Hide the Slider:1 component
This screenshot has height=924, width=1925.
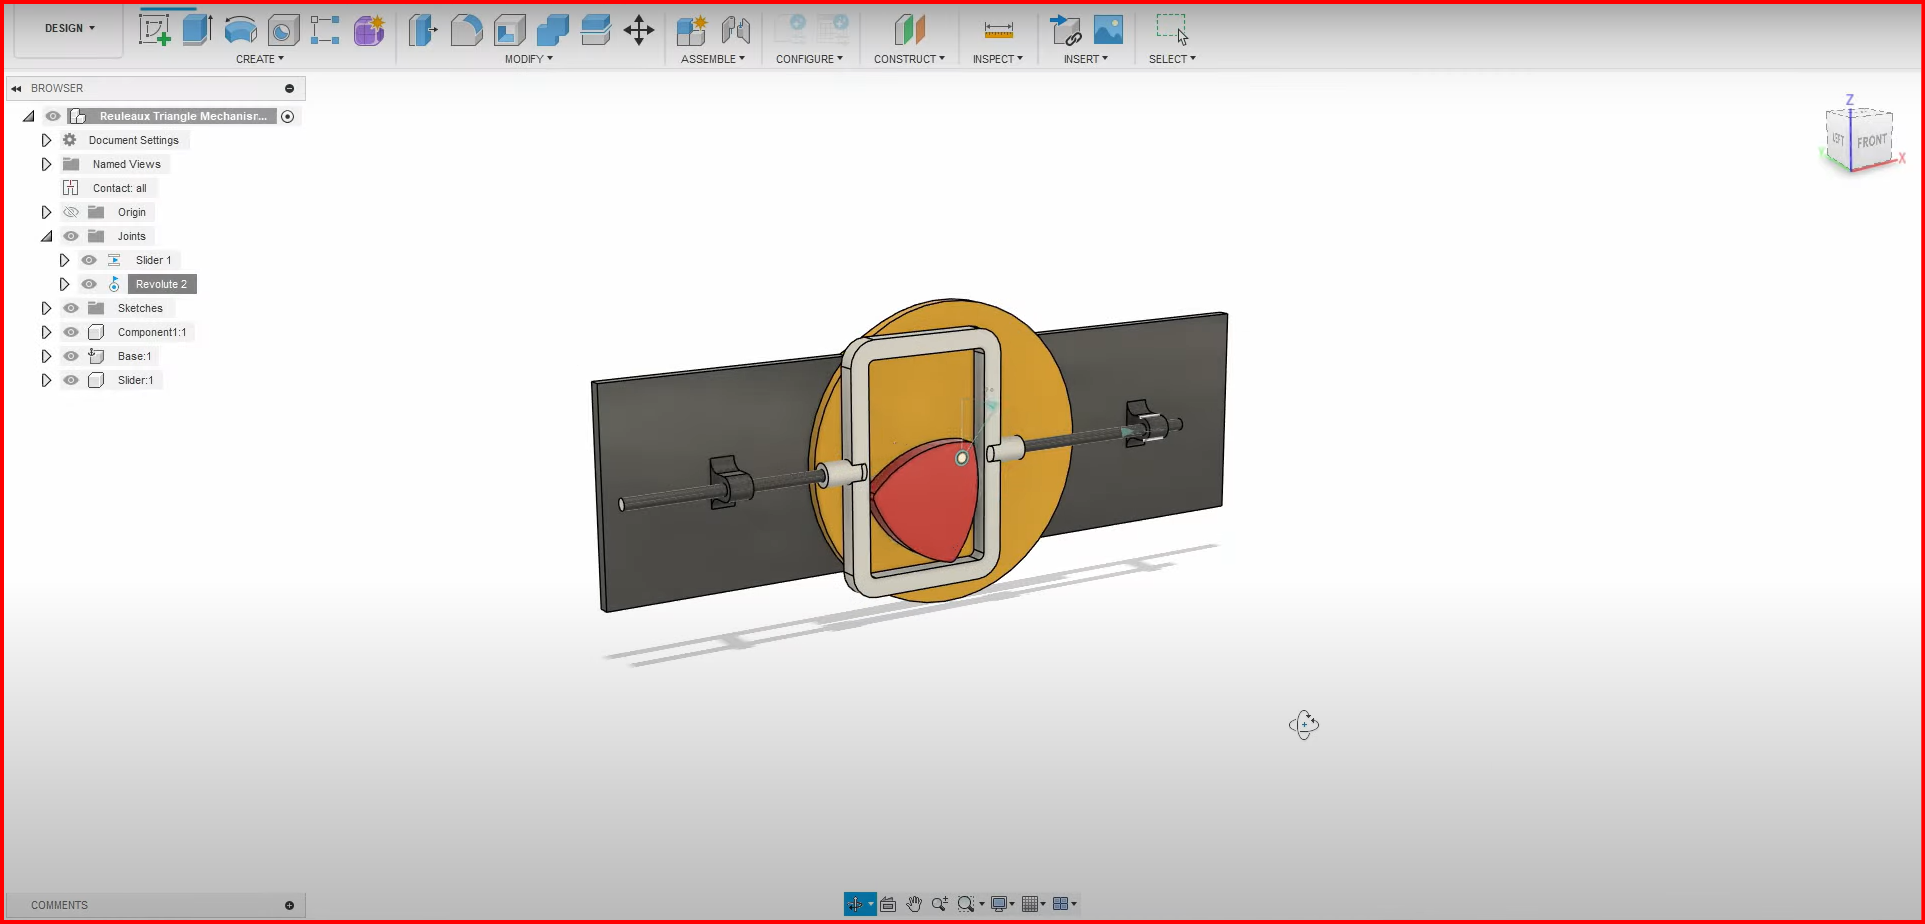[x=71, y=380]
